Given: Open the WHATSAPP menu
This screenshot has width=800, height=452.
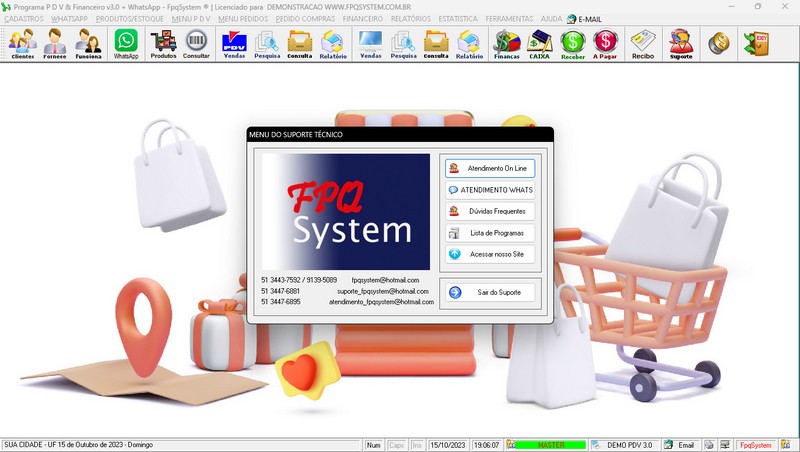Looking at the screenshot, I should 69,19.
